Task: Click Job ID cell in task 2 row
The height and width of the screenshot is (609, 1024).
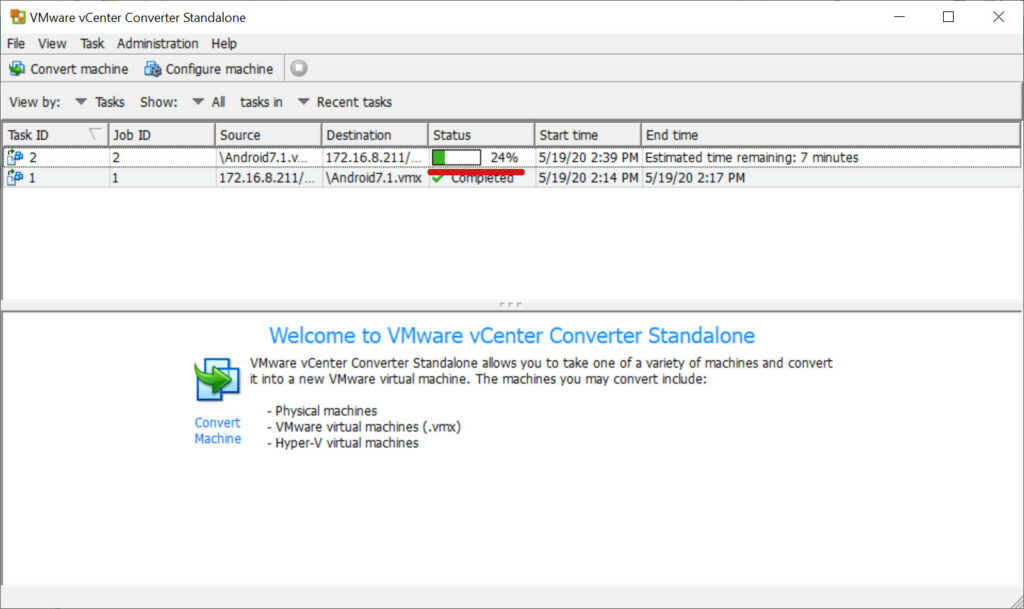Action: [162, 157]
